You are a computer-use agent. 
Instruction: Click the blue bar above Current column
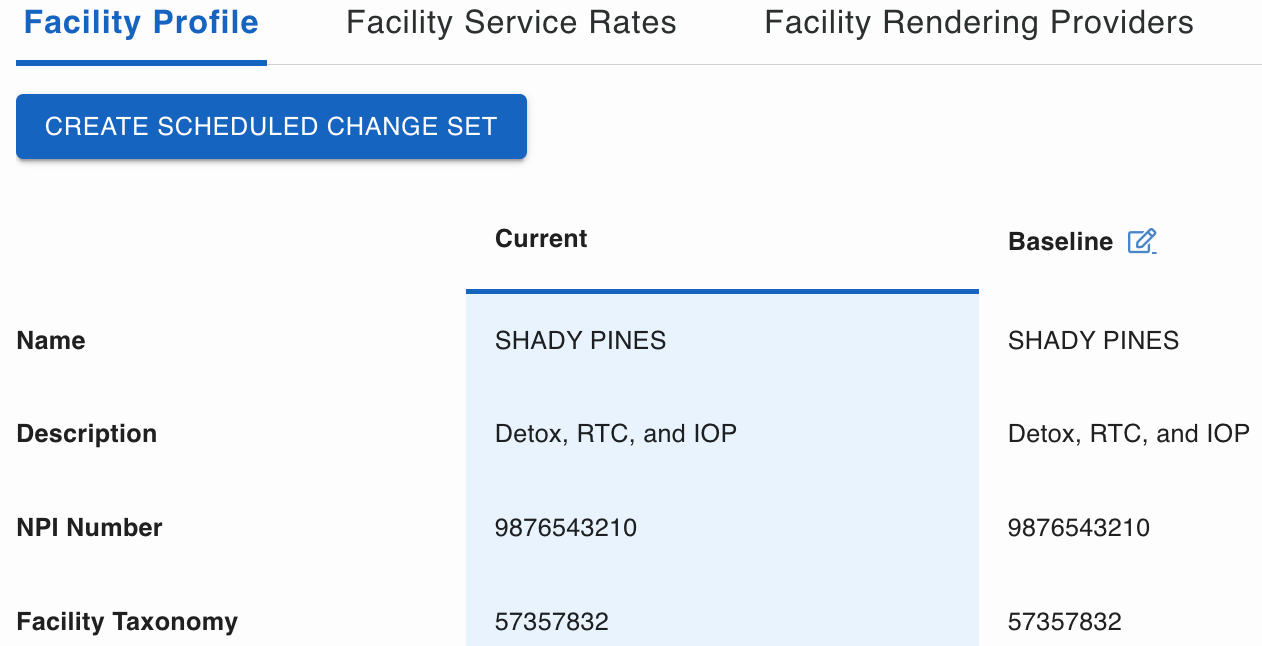coord(721,291)
